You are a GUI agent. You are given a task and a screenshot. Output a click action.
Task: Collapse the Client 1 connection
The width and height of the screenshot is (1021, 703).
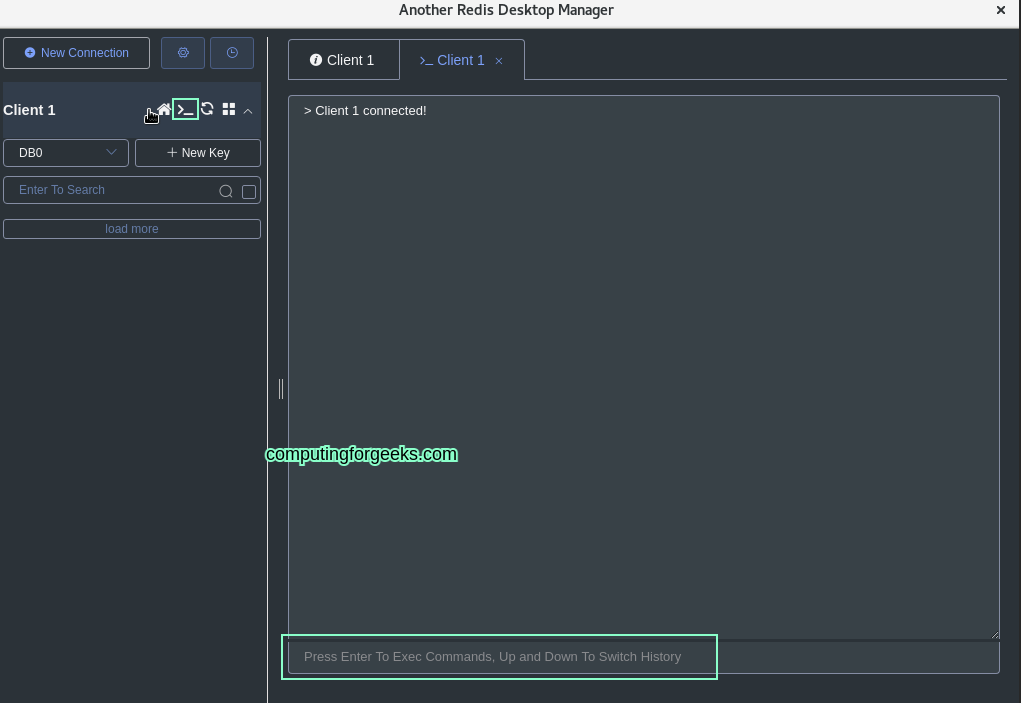[x=248, y=111]
